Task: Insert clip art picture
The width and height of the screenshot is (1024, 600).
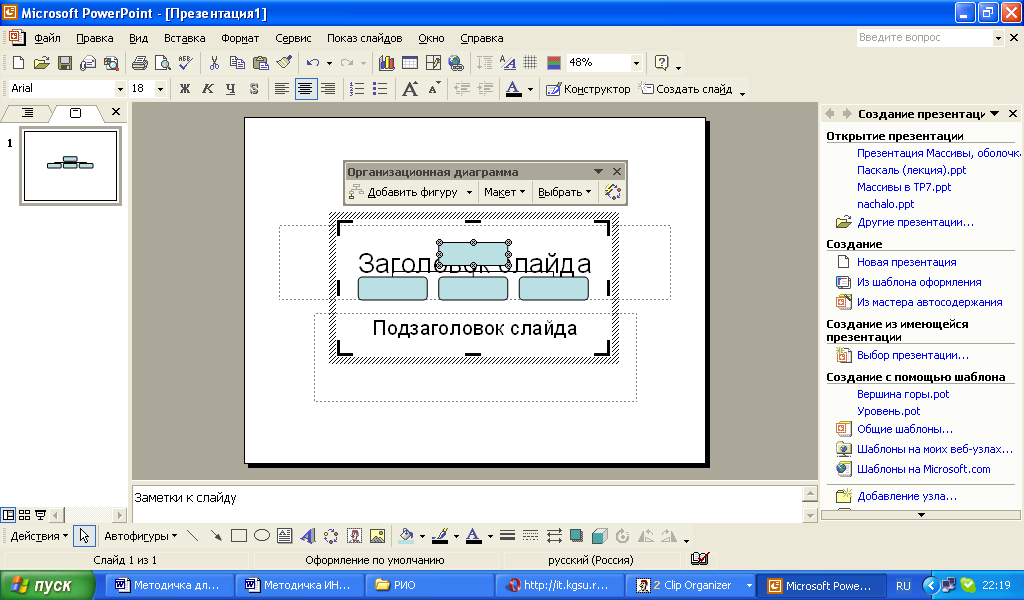Action: (x=354, y=536)
